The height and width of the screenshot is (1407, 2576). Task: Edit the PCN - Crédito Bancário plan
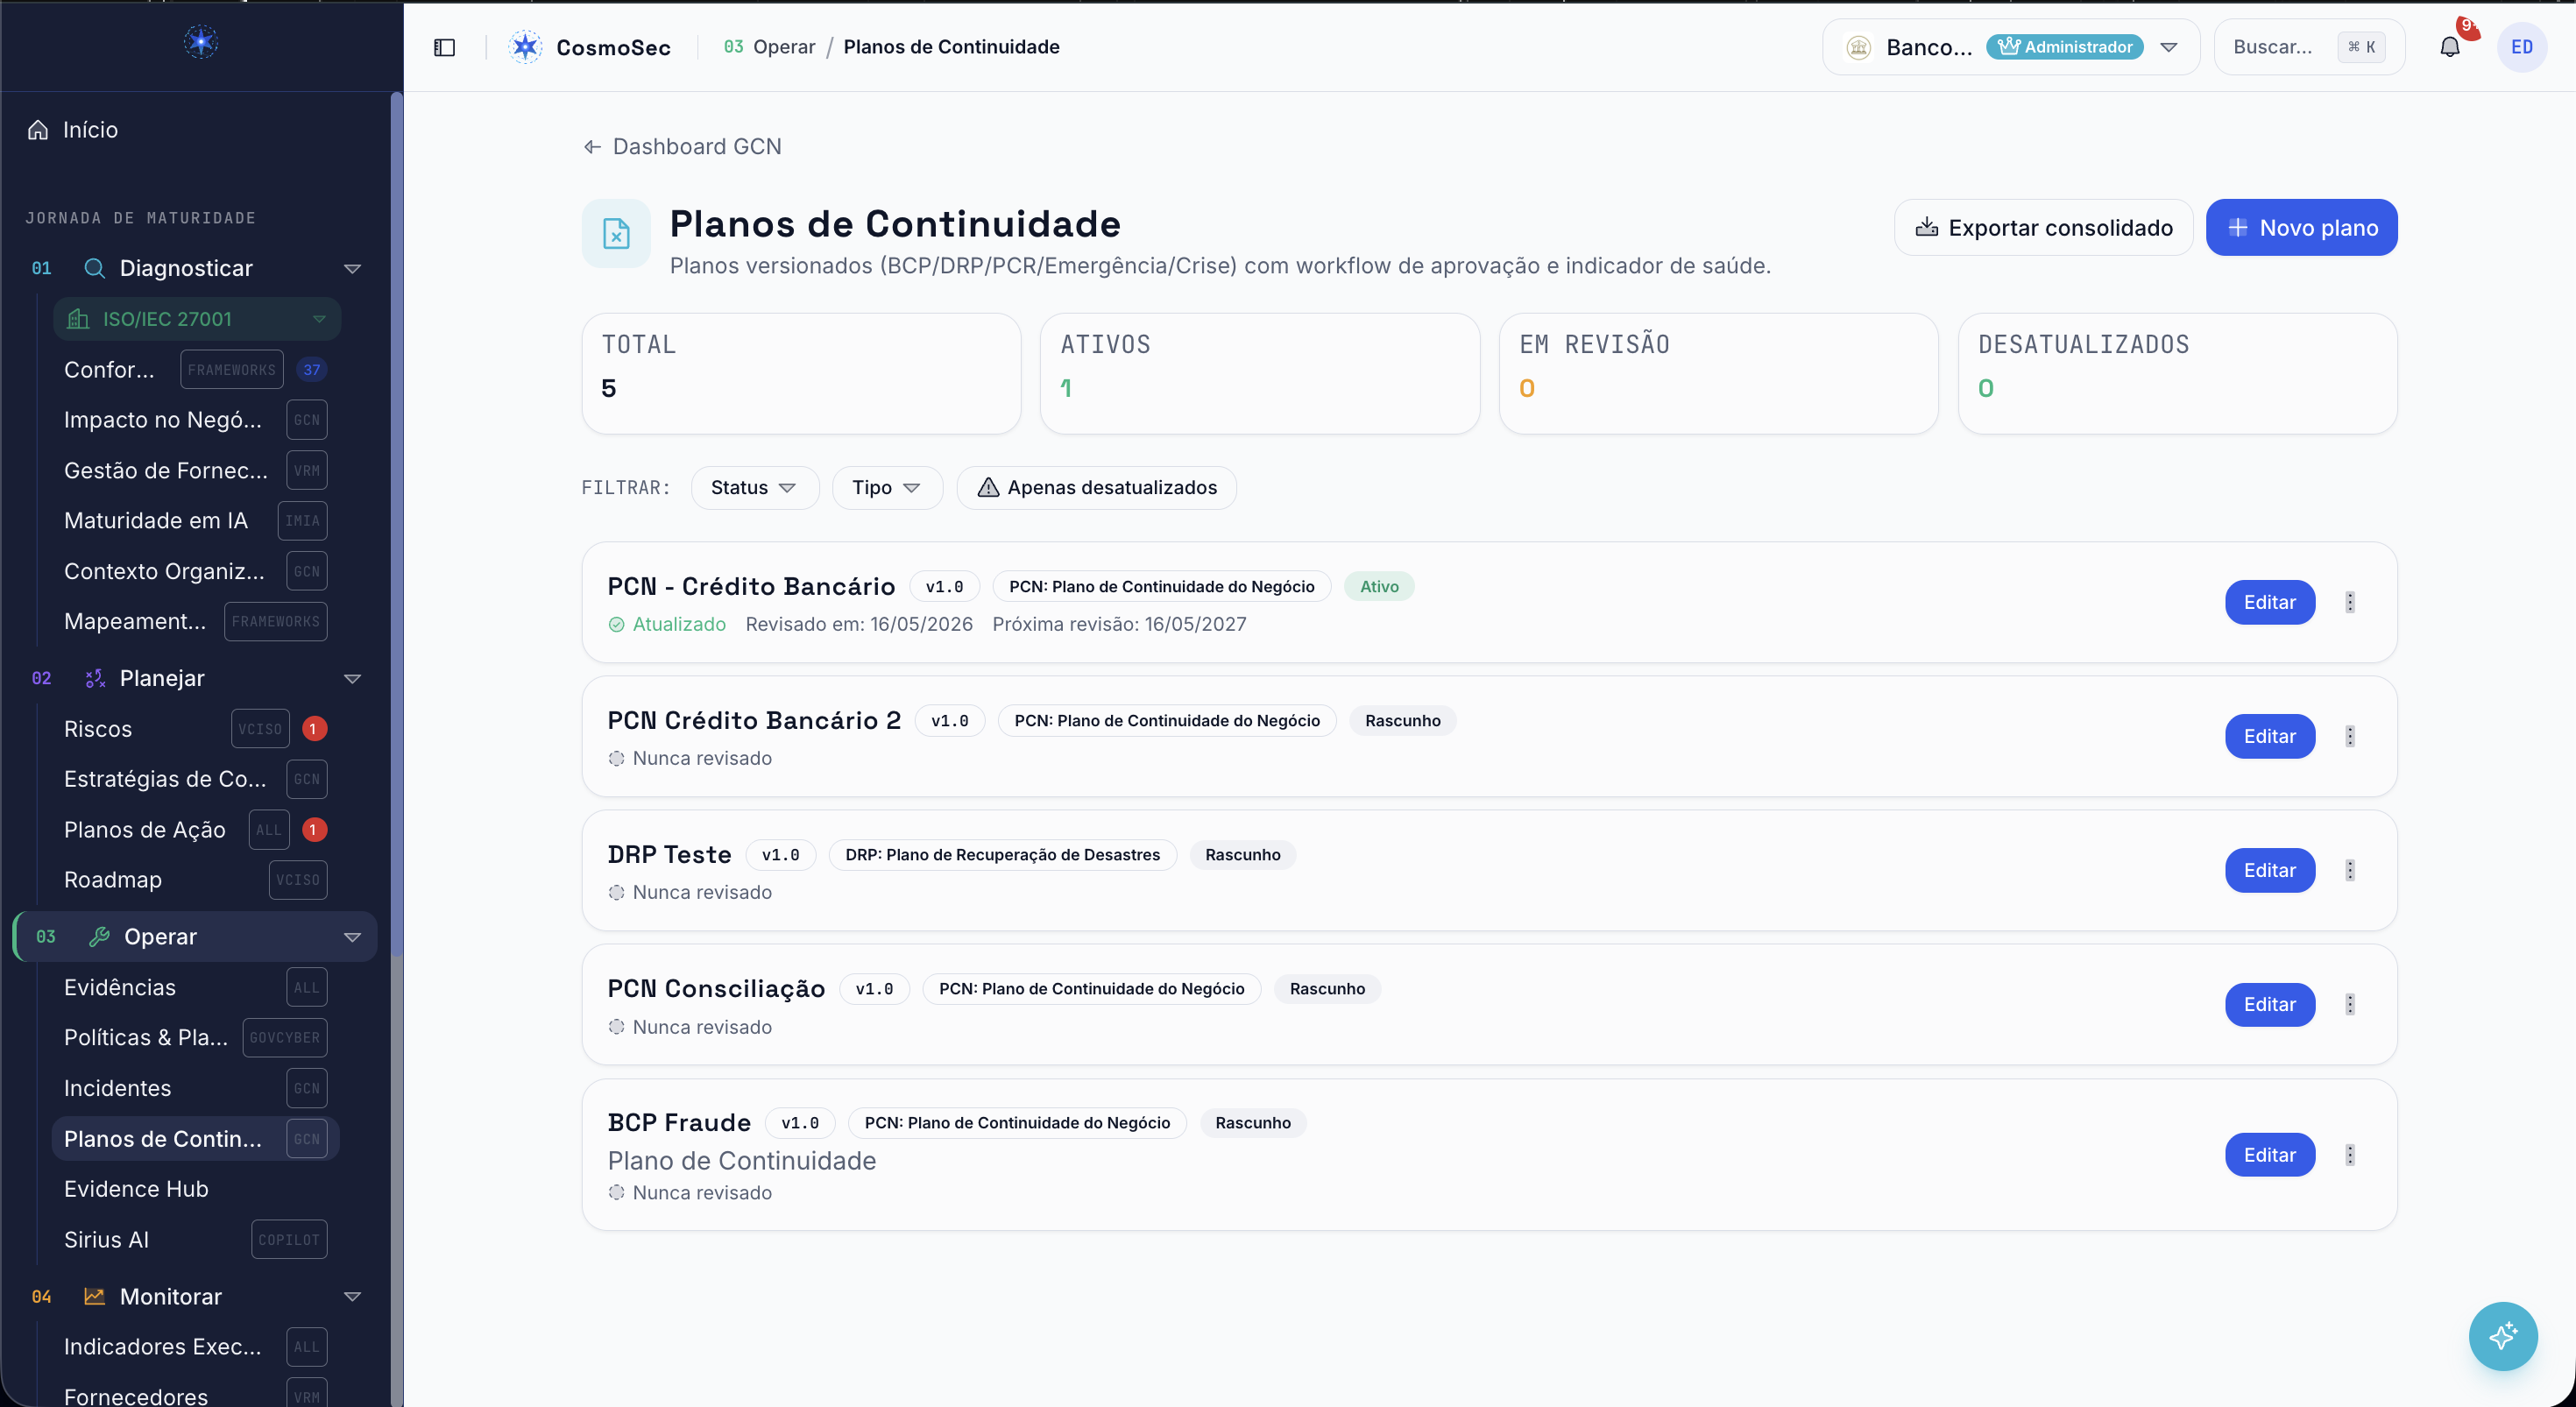pyautogui.click(x=2269, y=602)
